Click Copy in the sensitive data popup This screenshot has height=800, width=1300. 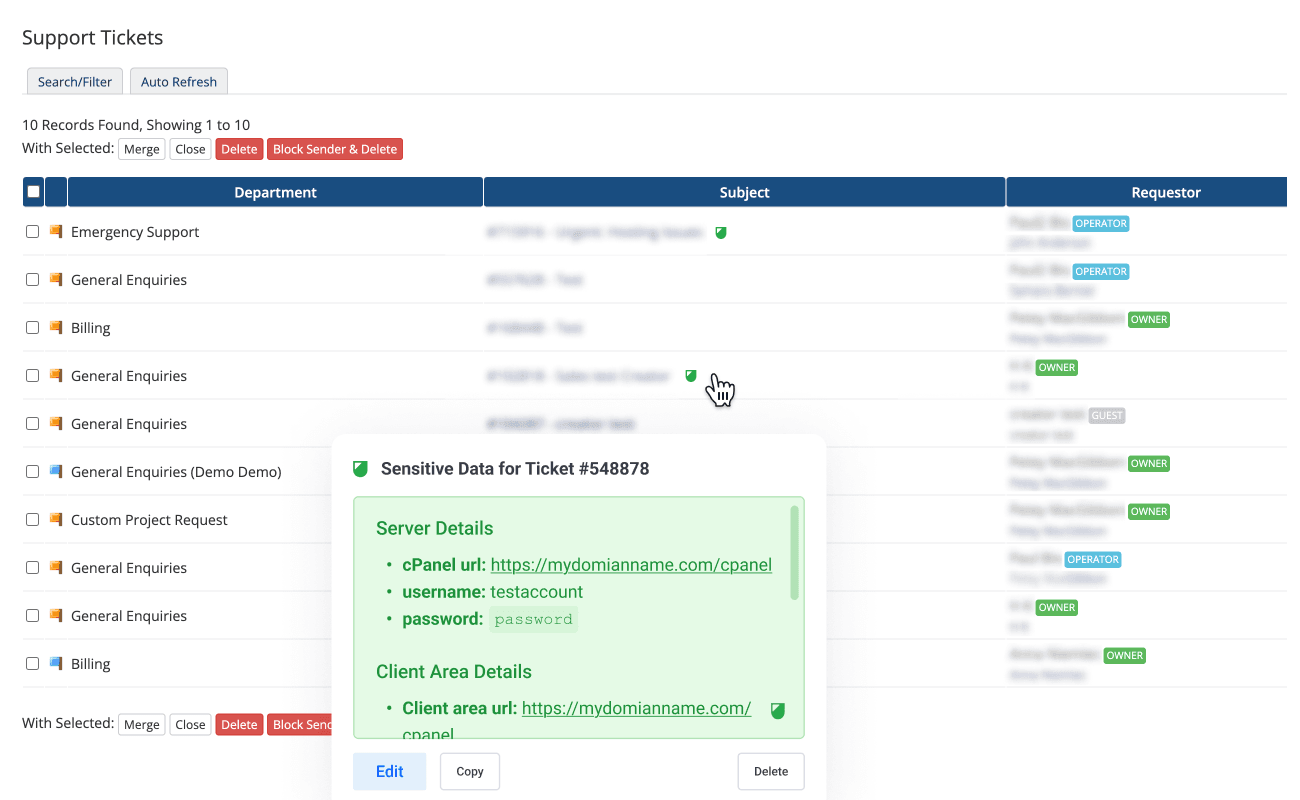point(470,771)
